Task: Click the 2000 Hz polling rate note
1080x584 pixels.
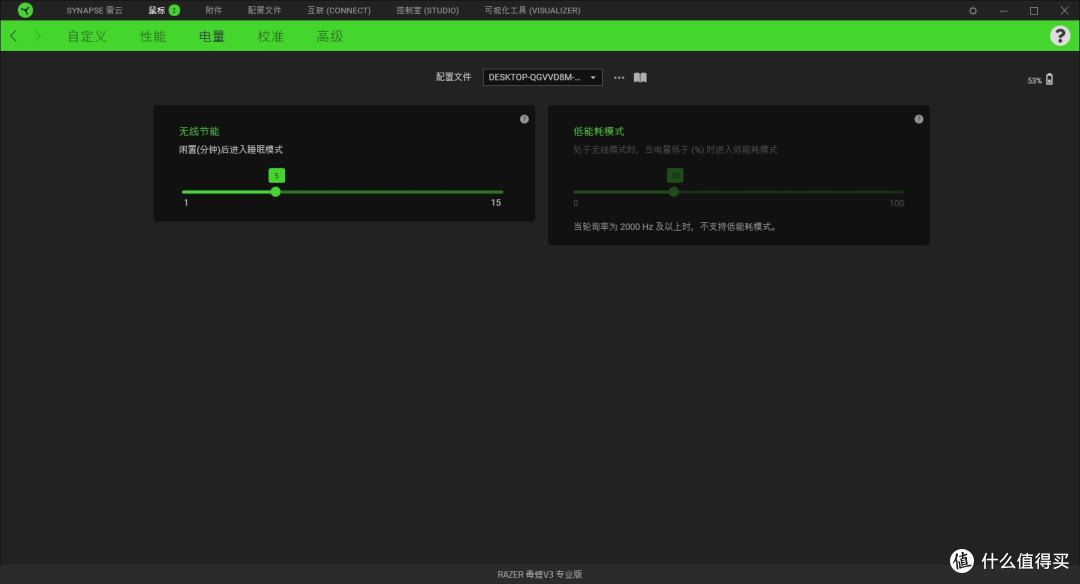Action: coord(676,227)
